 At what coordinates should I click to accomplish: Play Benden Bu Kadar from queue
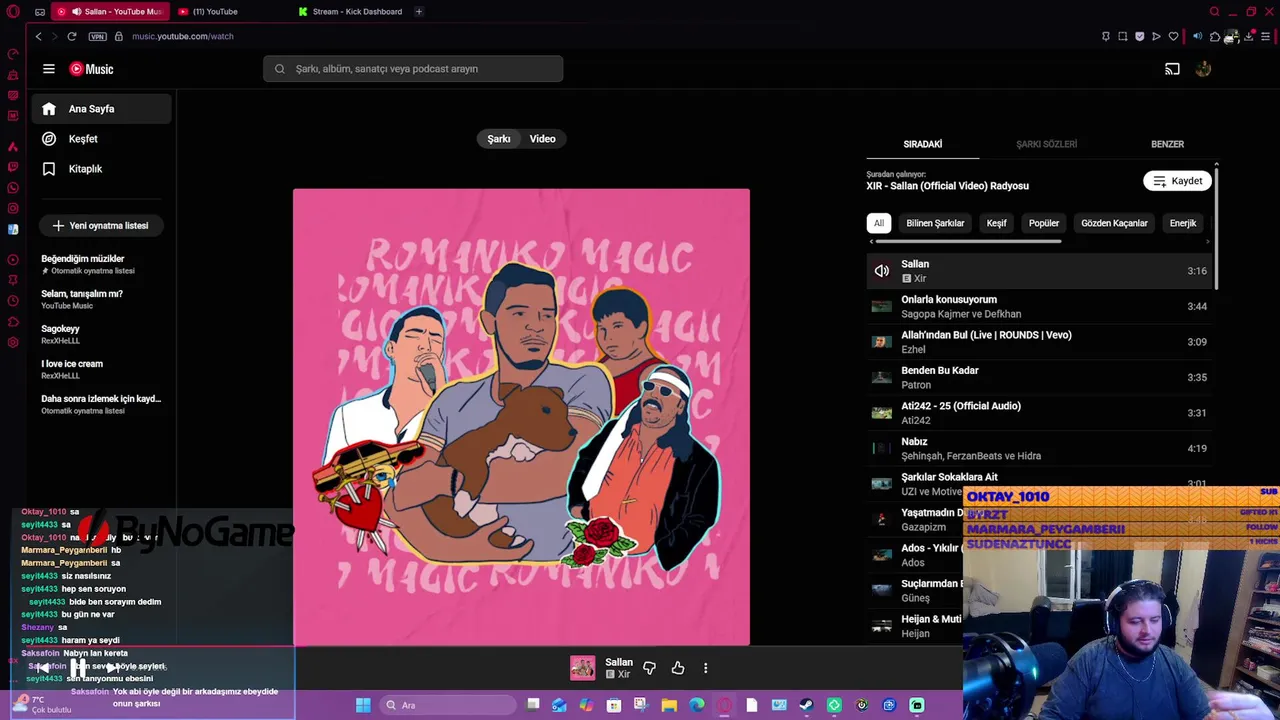[1040, 377]
